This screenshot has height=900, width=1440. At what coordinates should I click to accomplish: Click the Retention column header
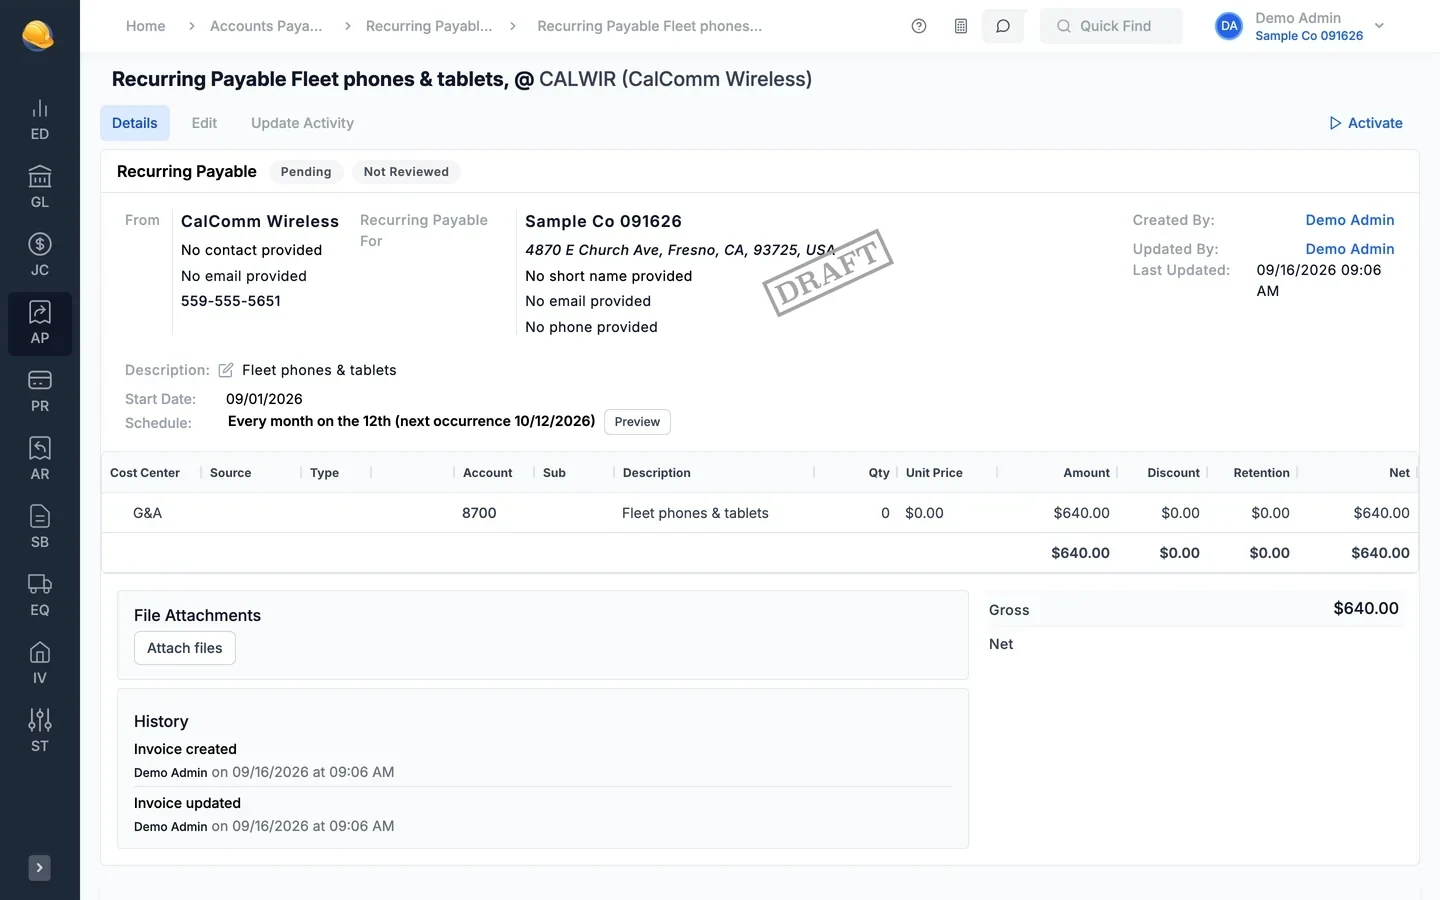pos(1261,473)
